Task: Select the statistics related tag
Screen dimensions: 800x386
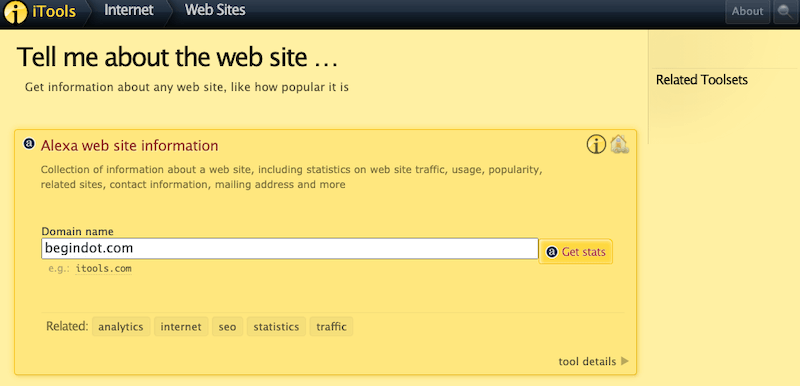Action: [277, 327]
